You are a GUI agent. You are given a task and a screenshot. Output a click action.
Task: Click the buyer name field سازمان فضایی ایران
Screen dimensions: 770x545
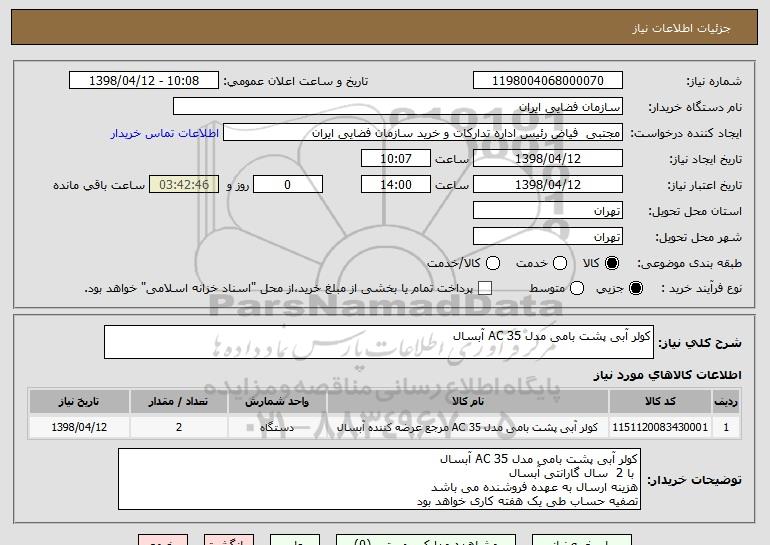click(x=398, y=107)
